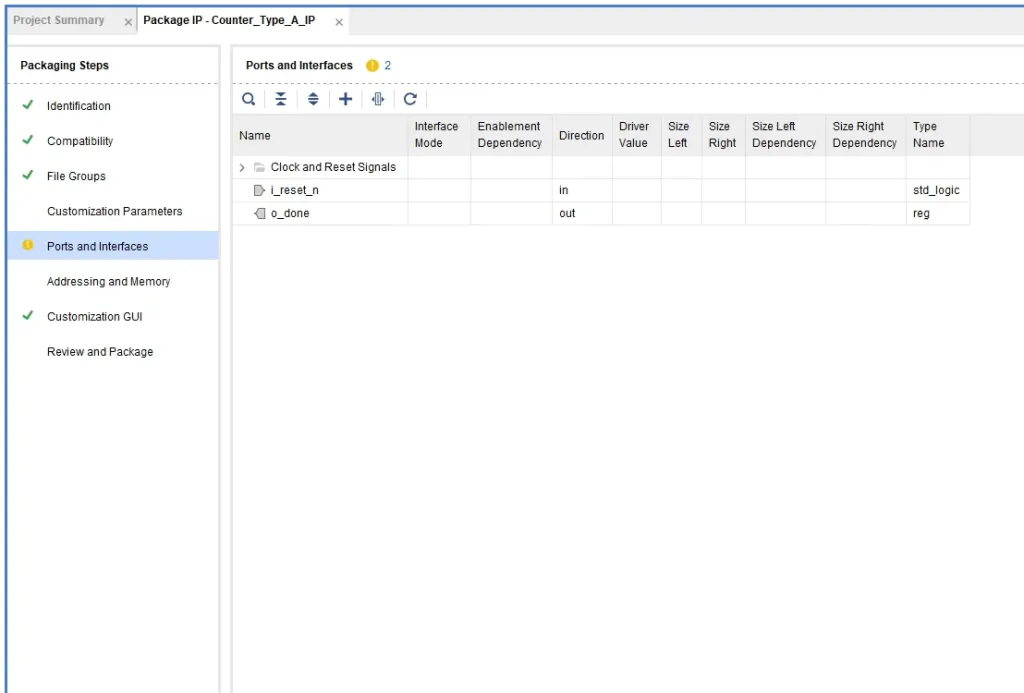Open the search tool in Ports toolbar
The image size is (1024, 693).
point(248,99)
